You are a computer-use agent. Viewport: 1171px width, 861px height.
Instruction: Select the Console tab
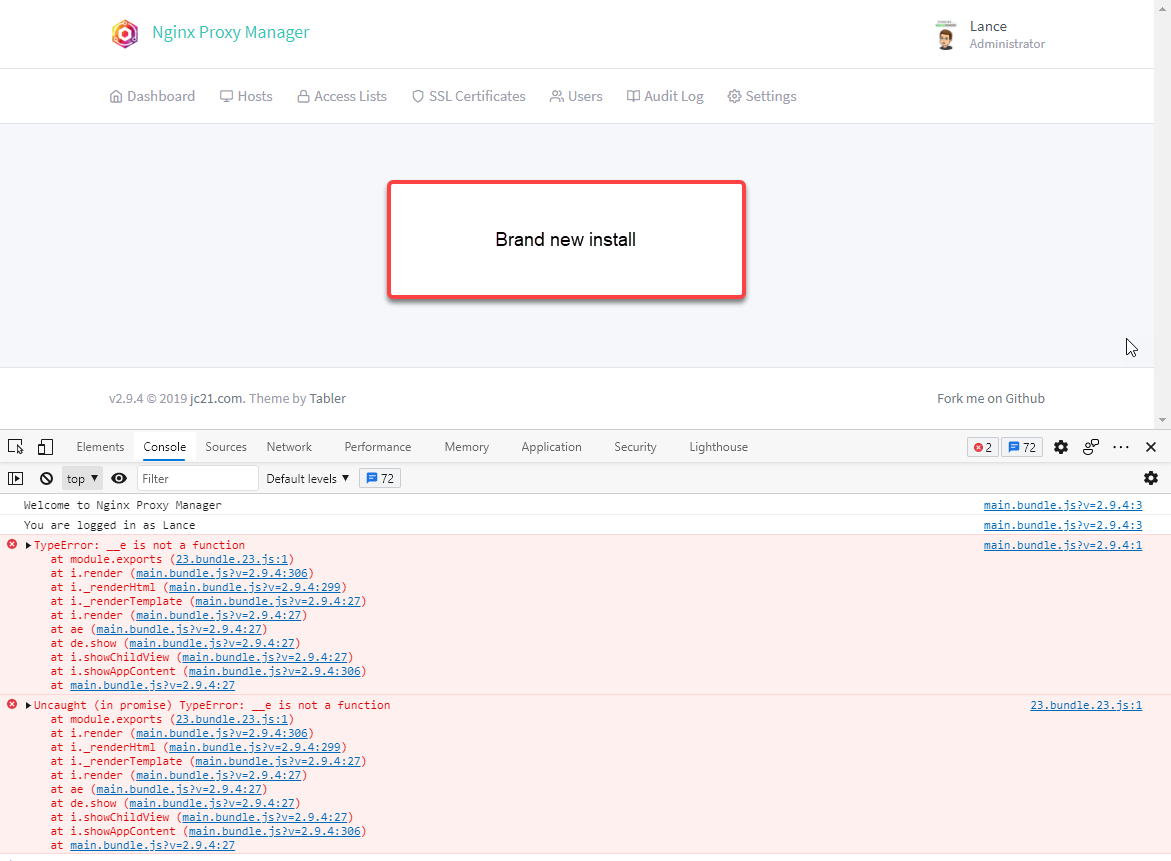(x=164, y=447)
